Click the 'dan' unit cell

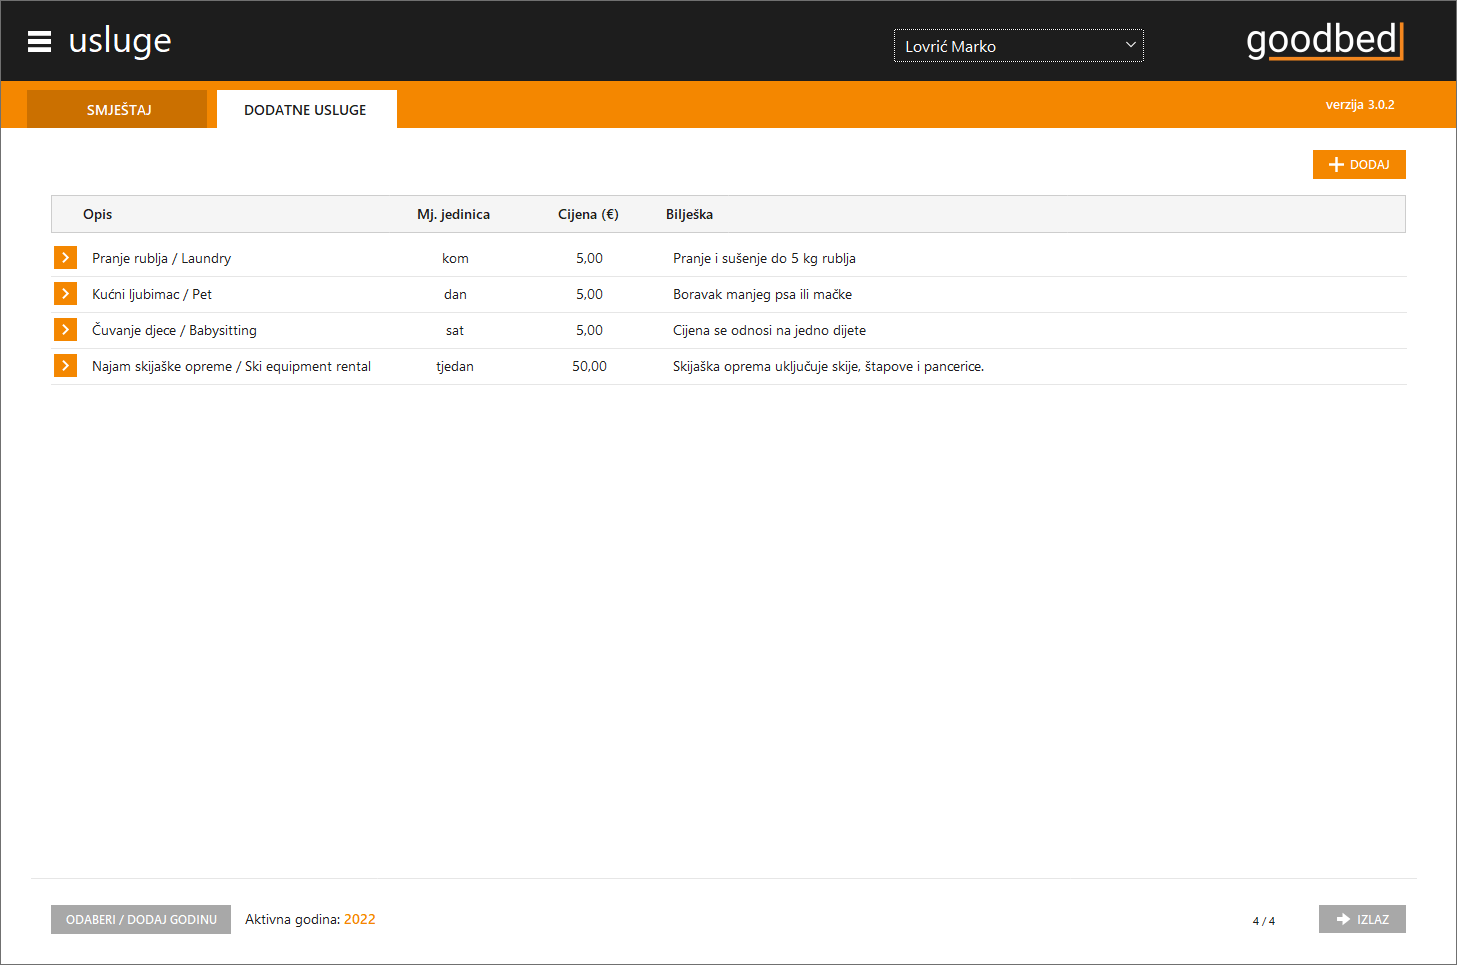click(x=455, y=294)
